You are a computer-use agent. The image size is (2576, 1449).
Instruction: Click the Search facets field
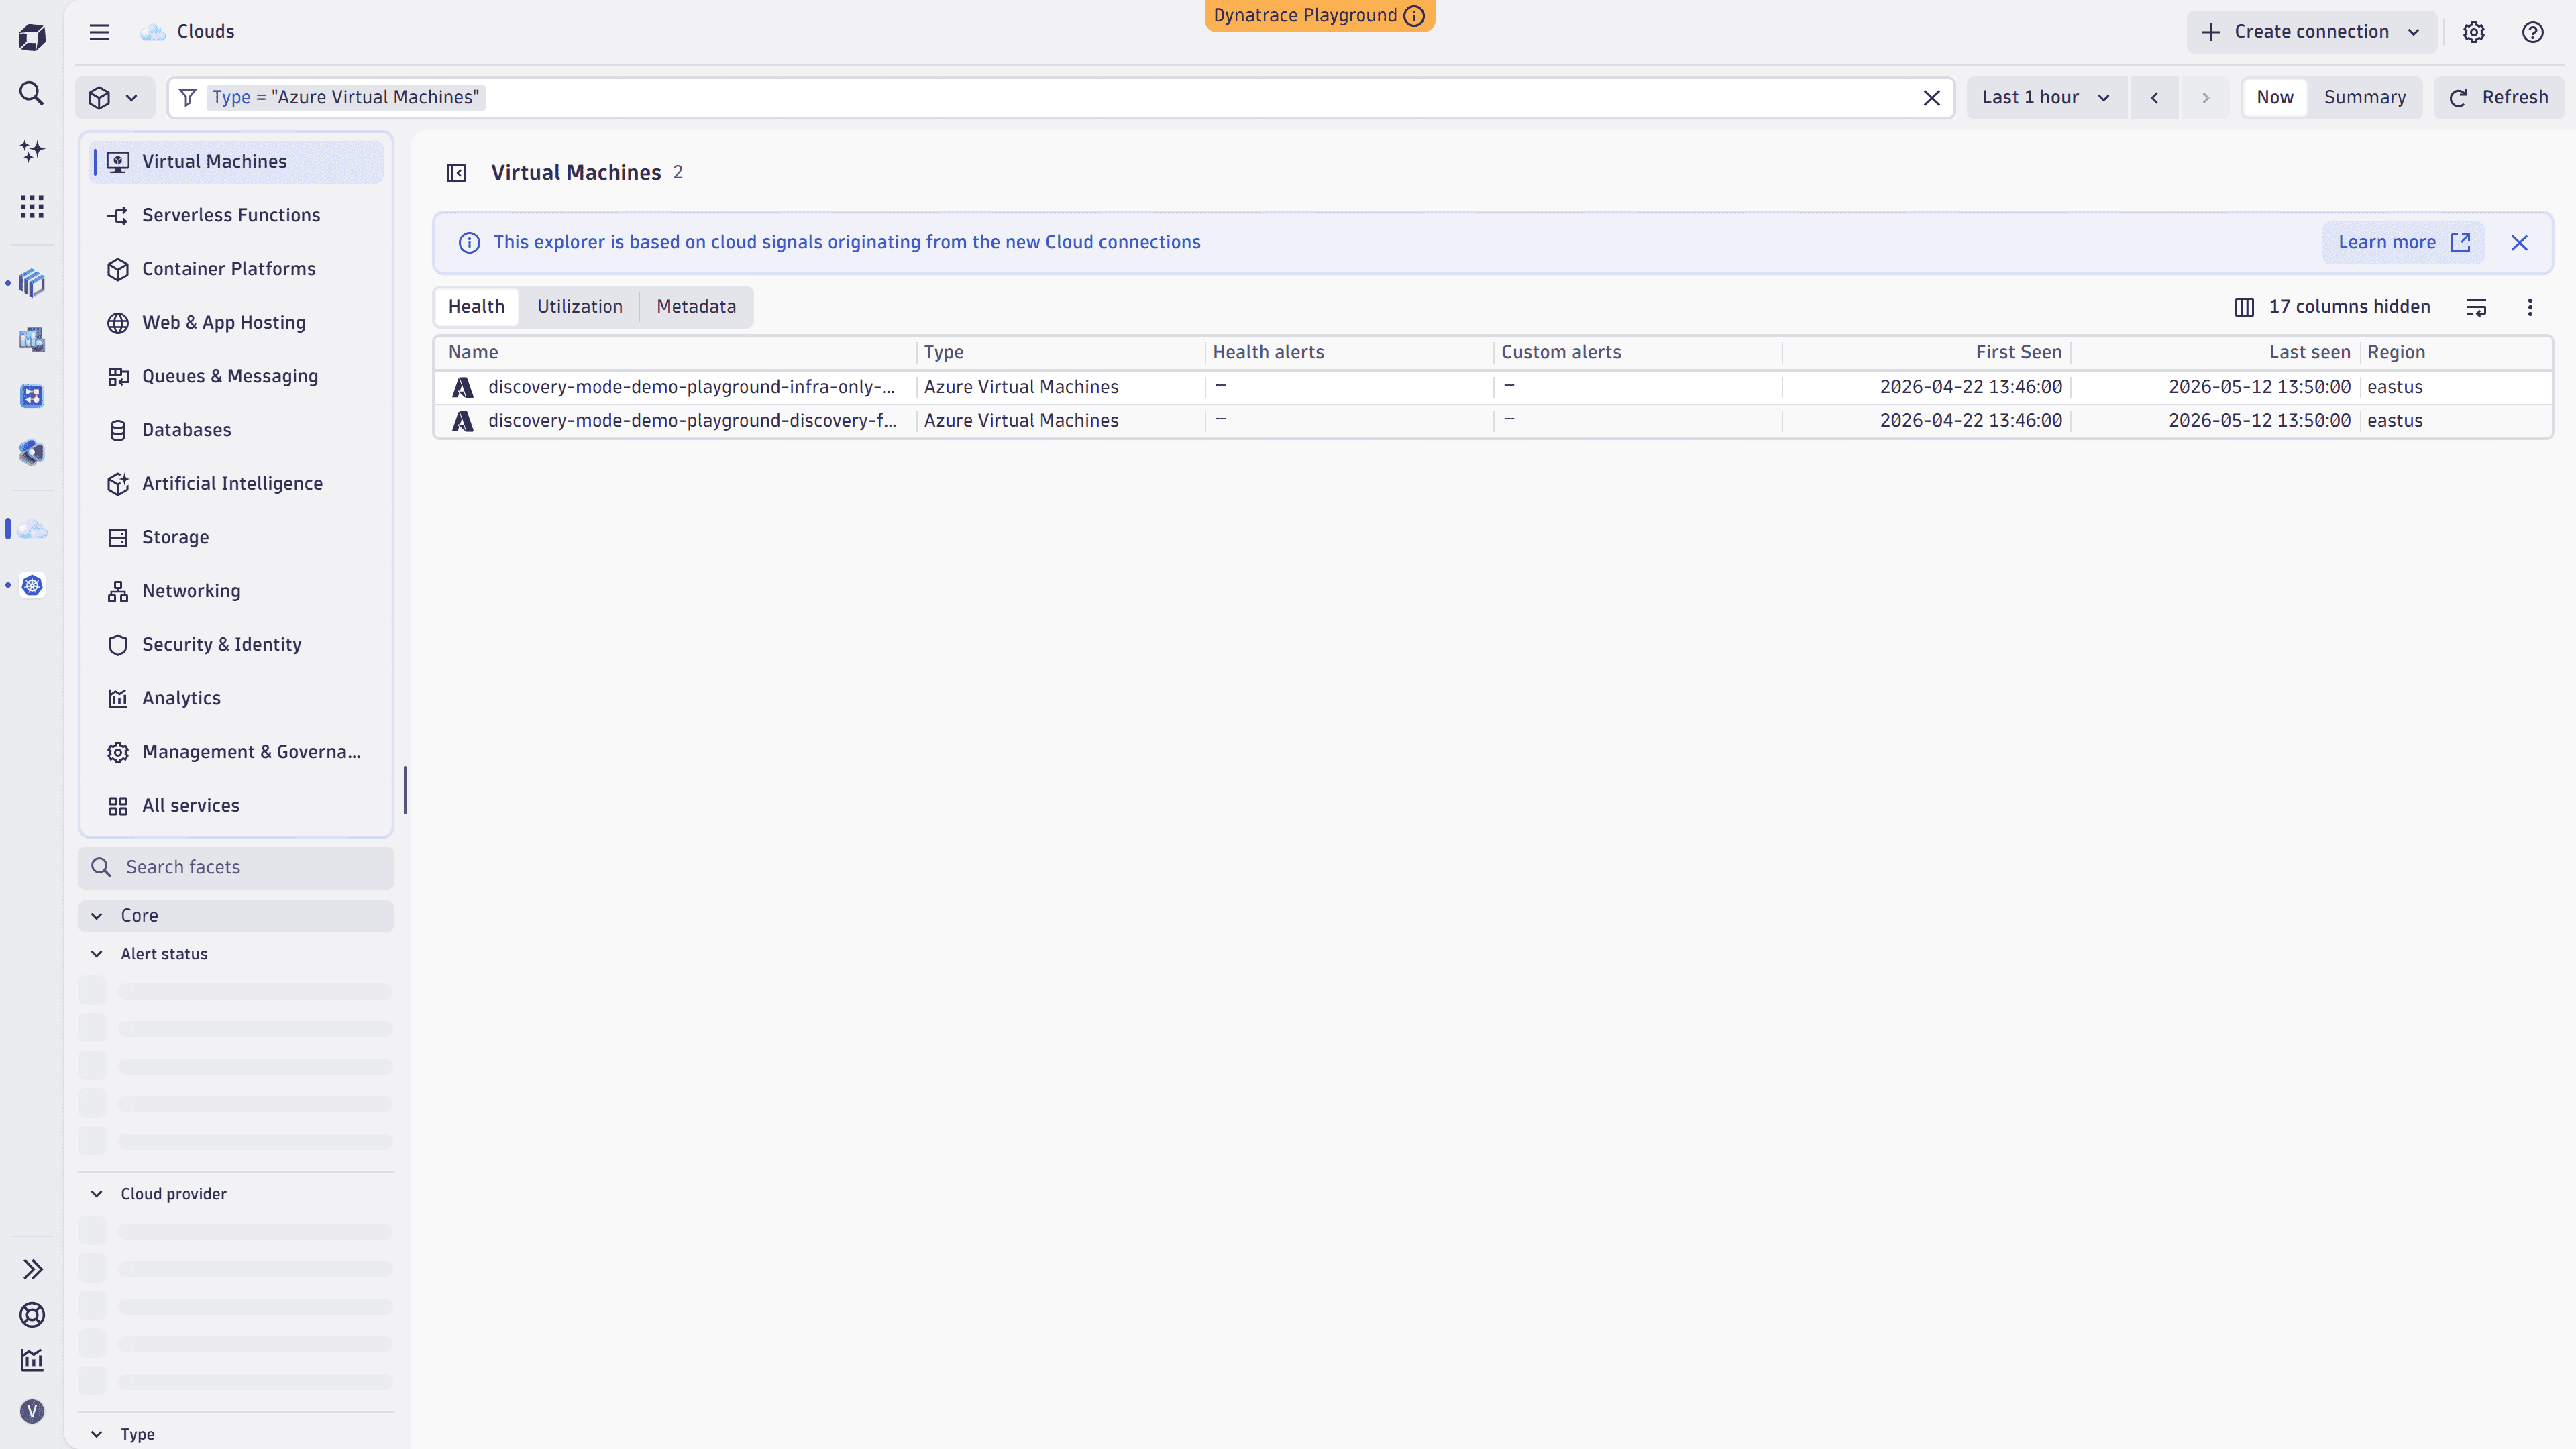(236, 868)
